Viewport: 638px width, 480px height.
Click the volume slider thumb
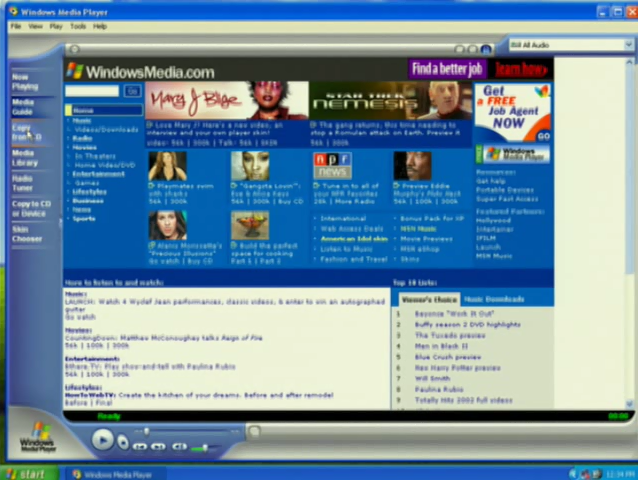point(205,448)
